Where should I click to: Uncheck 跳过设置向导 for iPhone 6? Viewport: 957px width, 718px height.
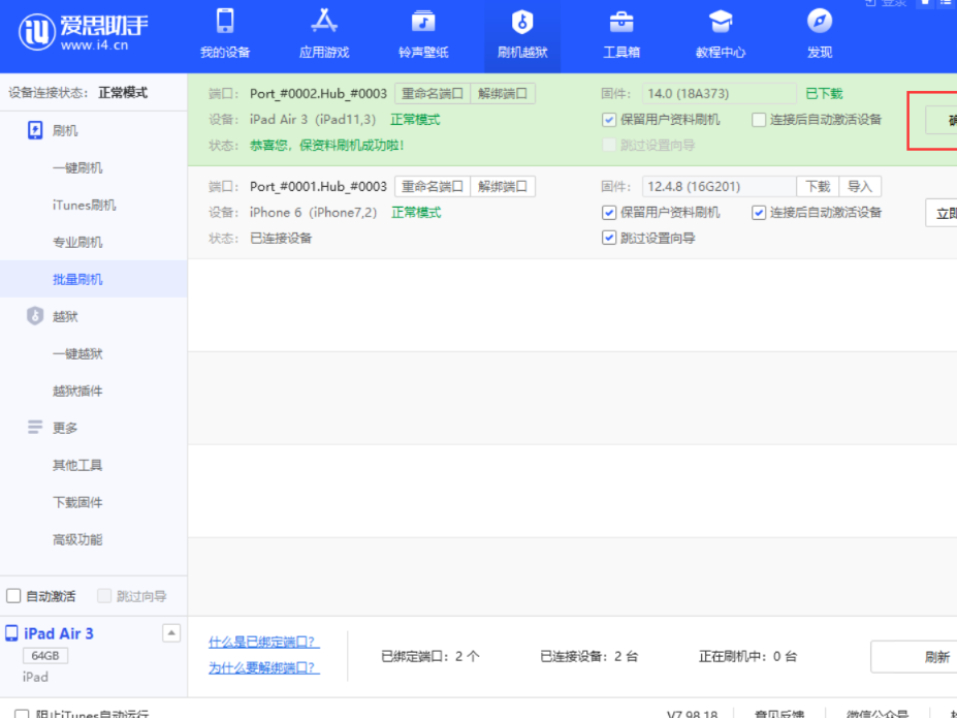[x=609, y=238]
